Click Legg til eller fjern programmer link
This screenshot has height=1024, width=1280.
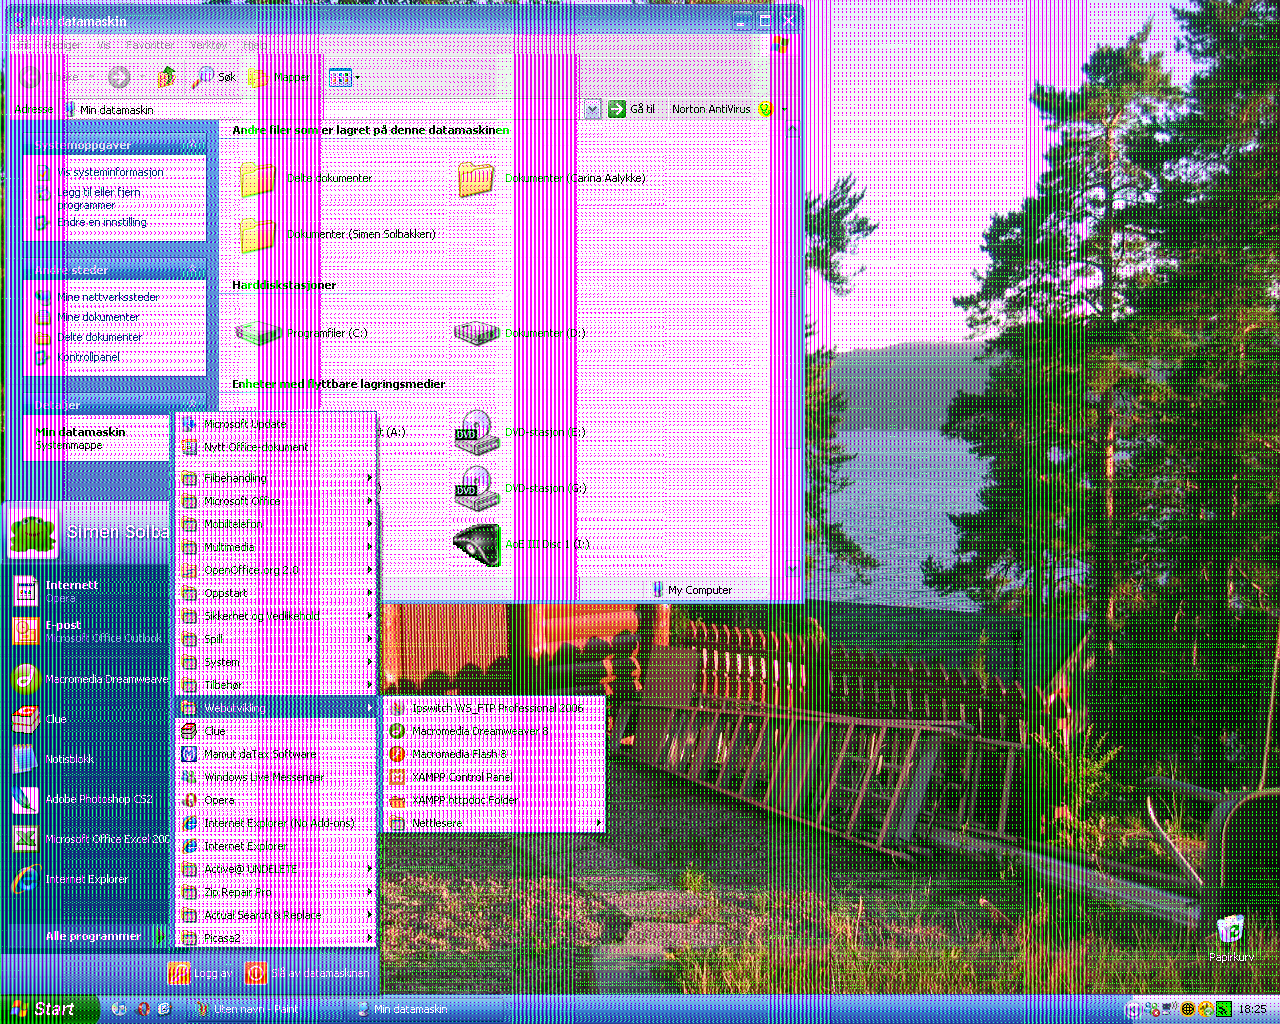[x=89, y=197]
